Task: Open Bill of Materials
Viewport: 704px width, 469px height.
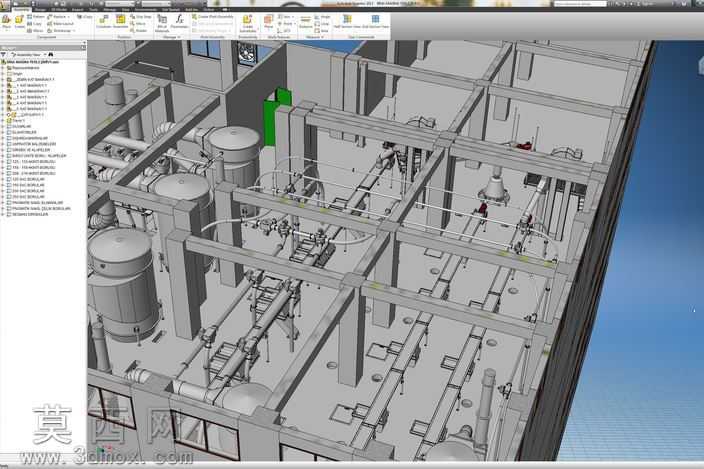Action: tap(162, 23)
